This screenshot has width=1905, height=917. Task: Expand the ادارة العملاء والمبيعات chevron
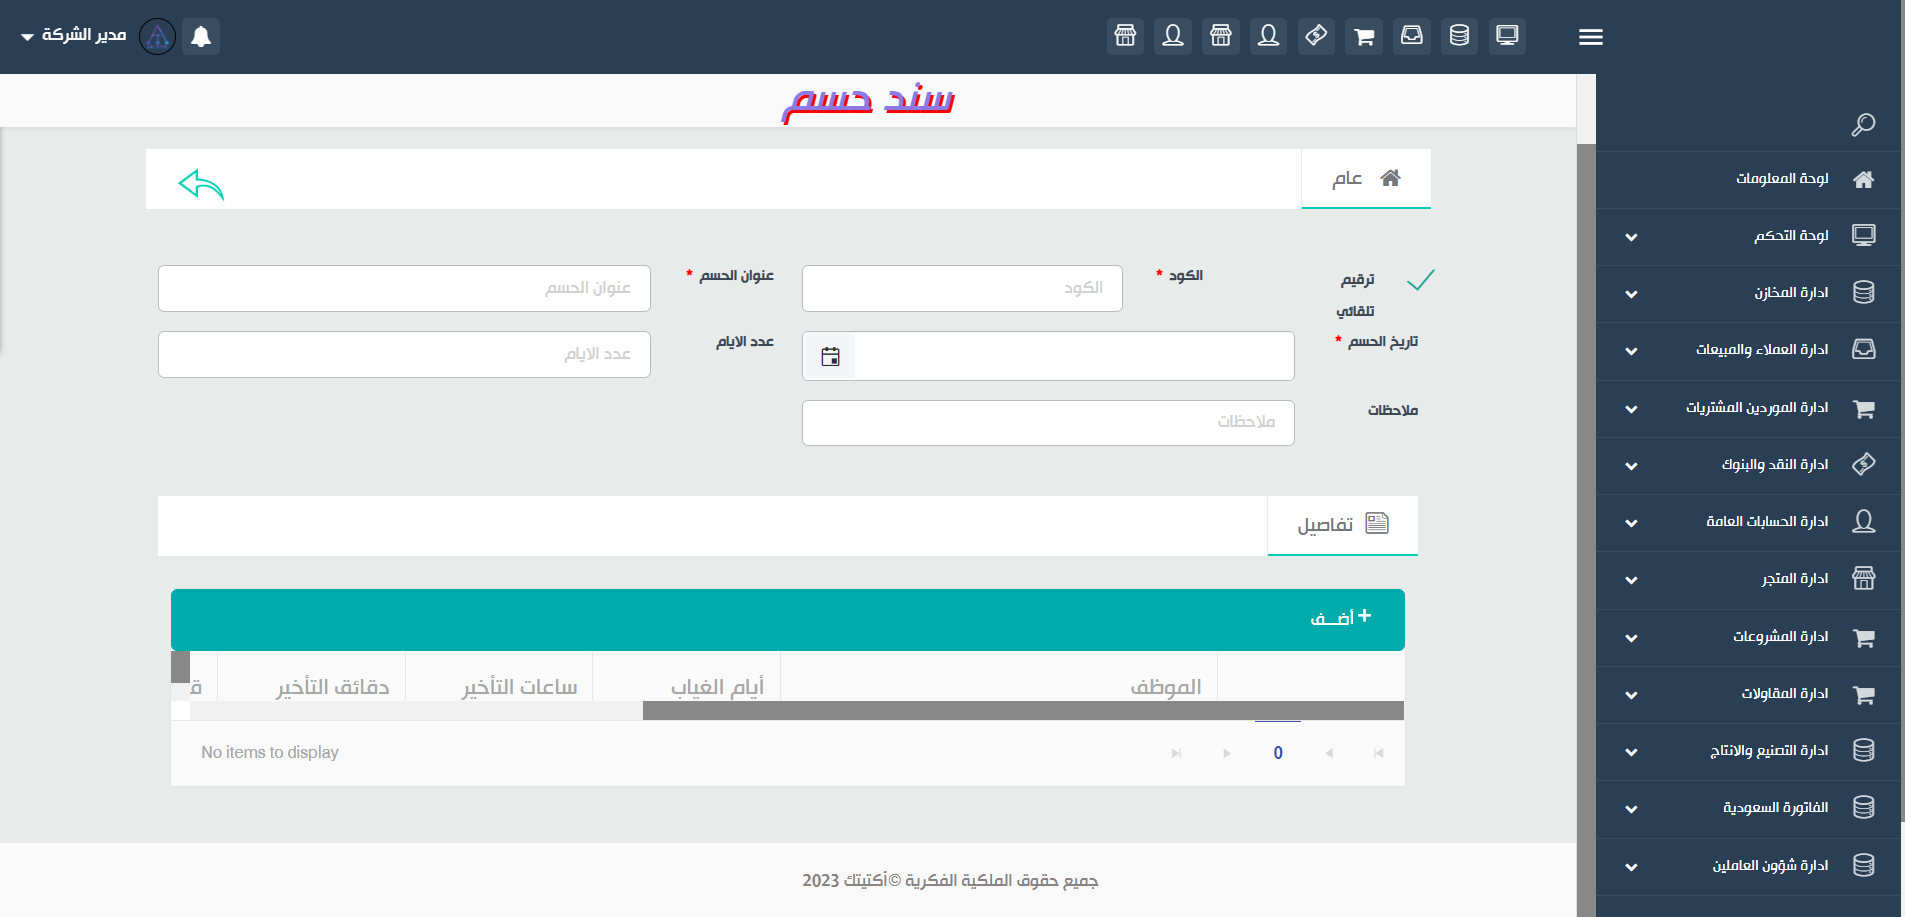coord(1631,351)
